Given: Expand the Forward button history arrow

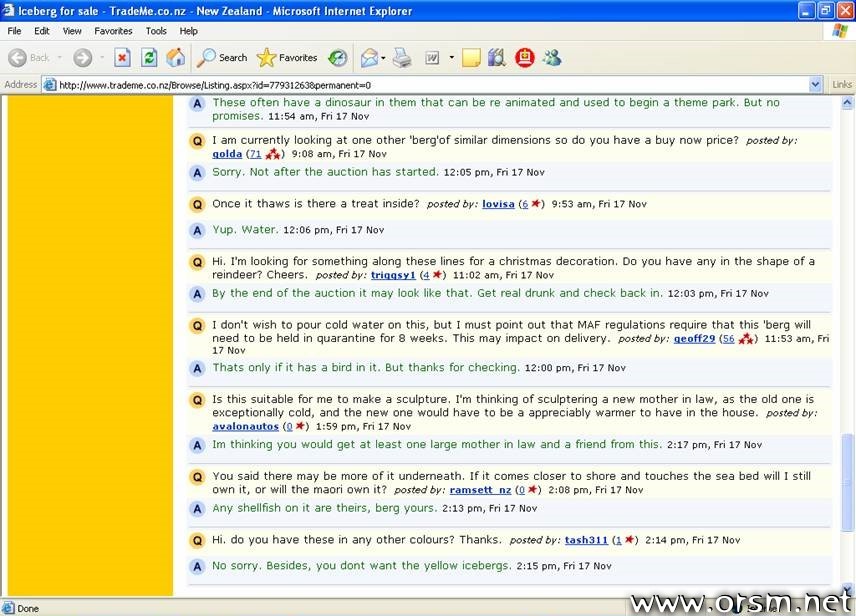Looking at the screenshot, I should pos(102,57).
